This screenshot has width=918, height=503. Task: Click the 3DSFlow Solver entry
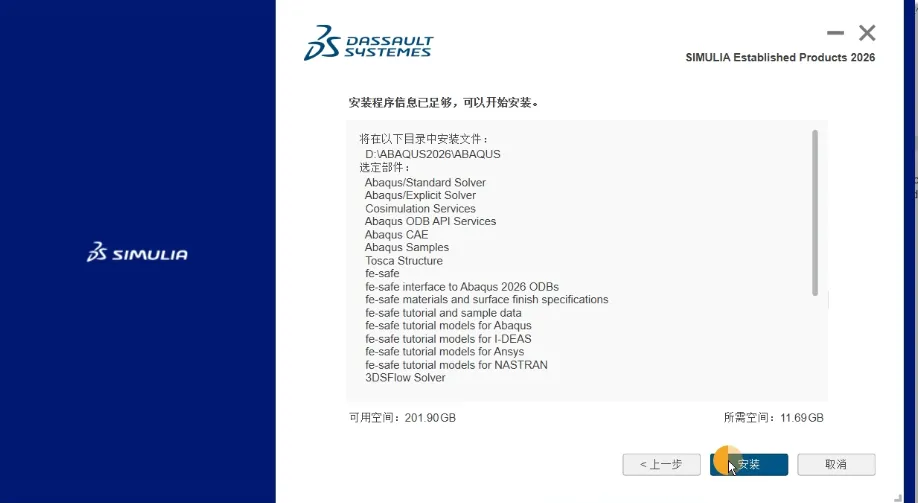(405, 378)
